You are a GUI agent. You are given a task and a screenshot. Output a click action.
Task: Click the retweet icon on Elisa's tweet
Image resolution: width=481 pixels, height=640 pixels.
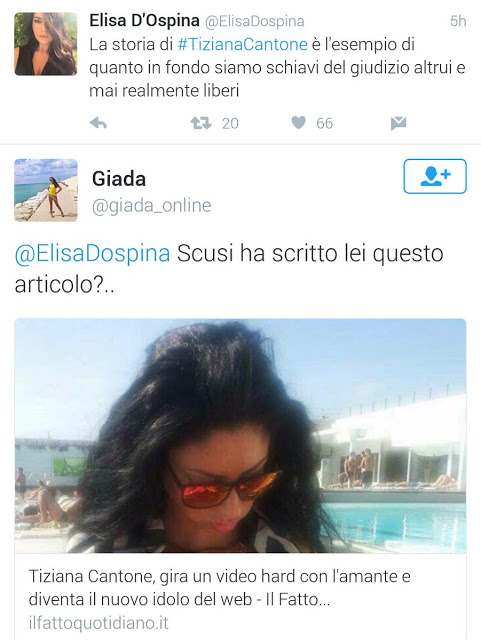point(201,123)
